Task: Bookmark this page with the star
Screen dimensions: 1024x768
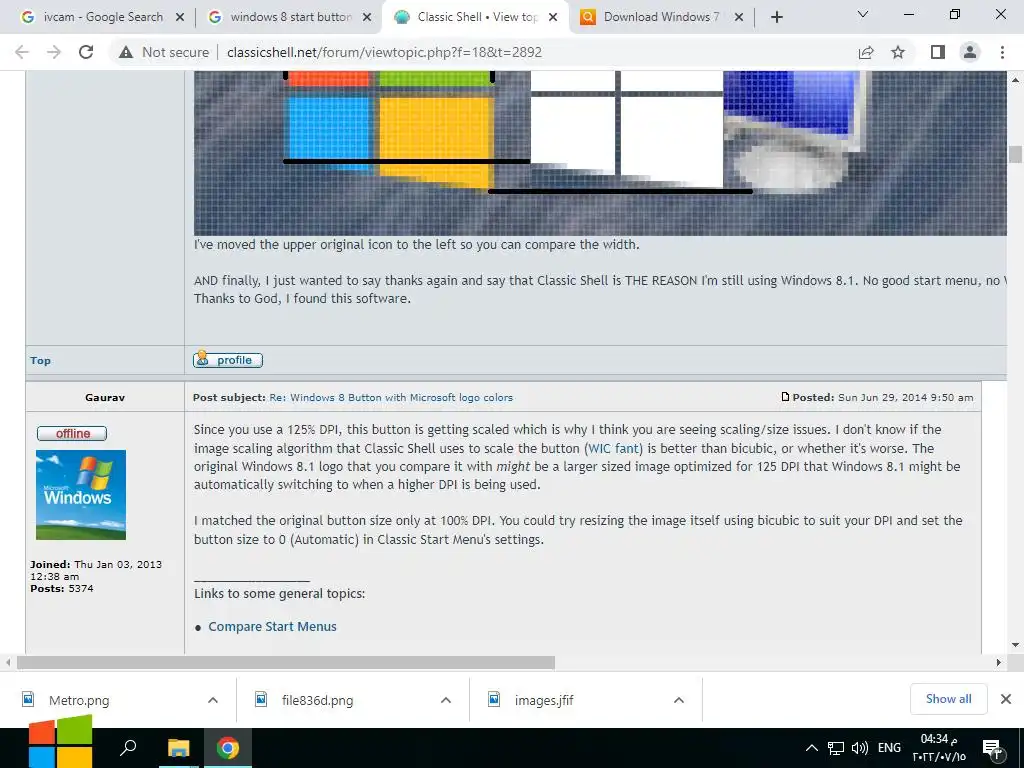Action: click(898, 52)
